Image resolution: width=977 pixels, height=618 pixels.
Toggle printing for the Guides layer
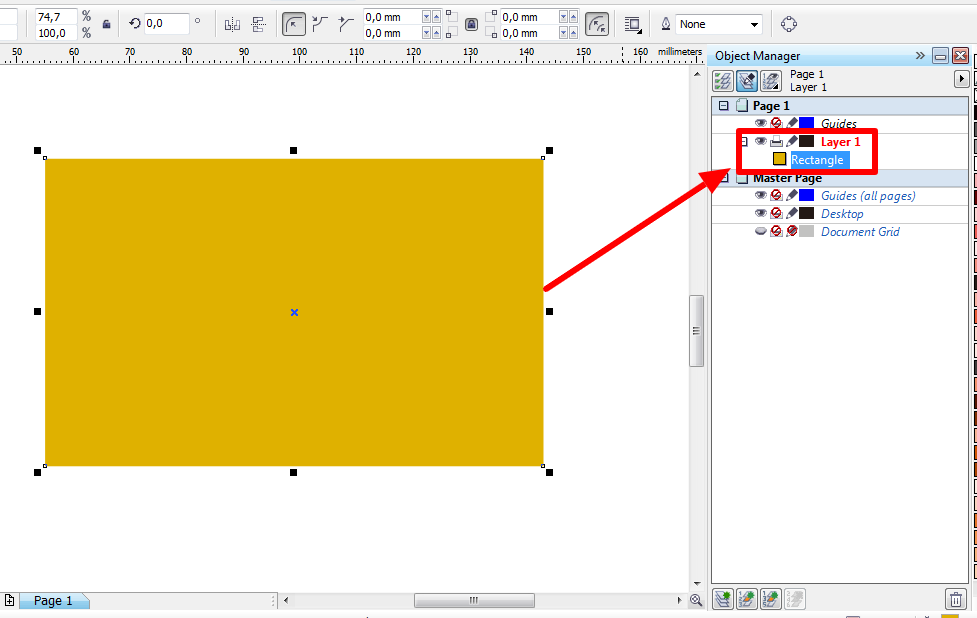[776, 123]
